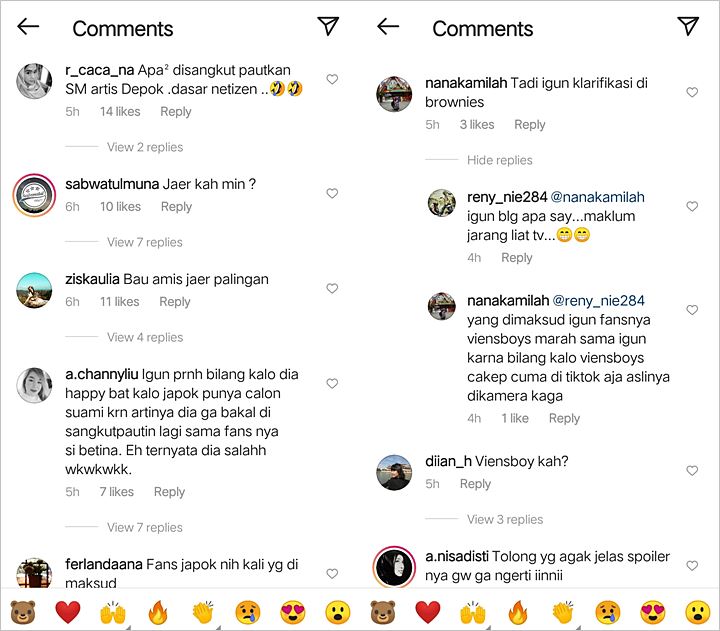Pick the heart-eyes emoji below a.nisadisti's comment
720x631 pixels.
[653, 611]
